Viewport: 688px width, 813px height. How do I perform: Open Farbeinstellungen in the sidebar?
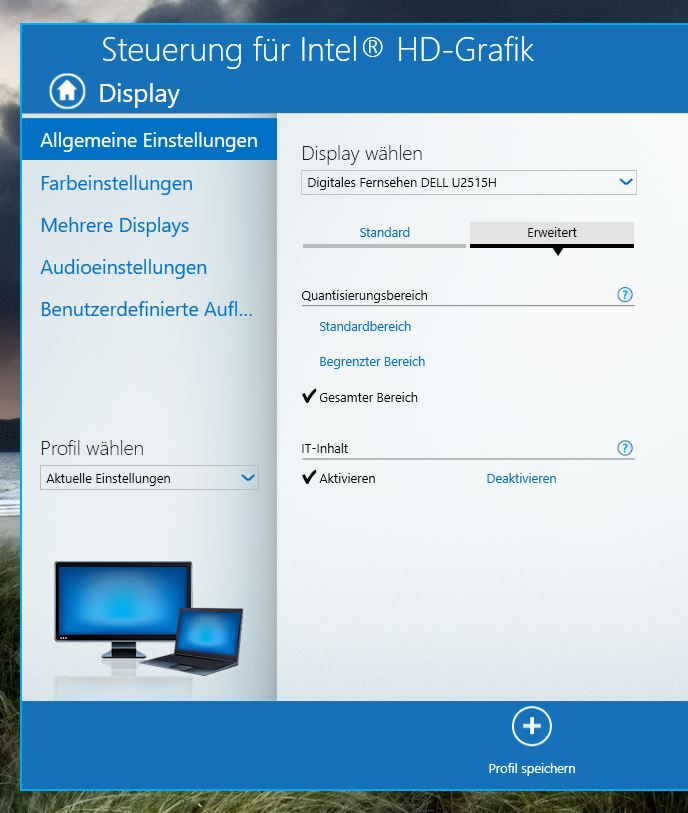pos(116,184)
